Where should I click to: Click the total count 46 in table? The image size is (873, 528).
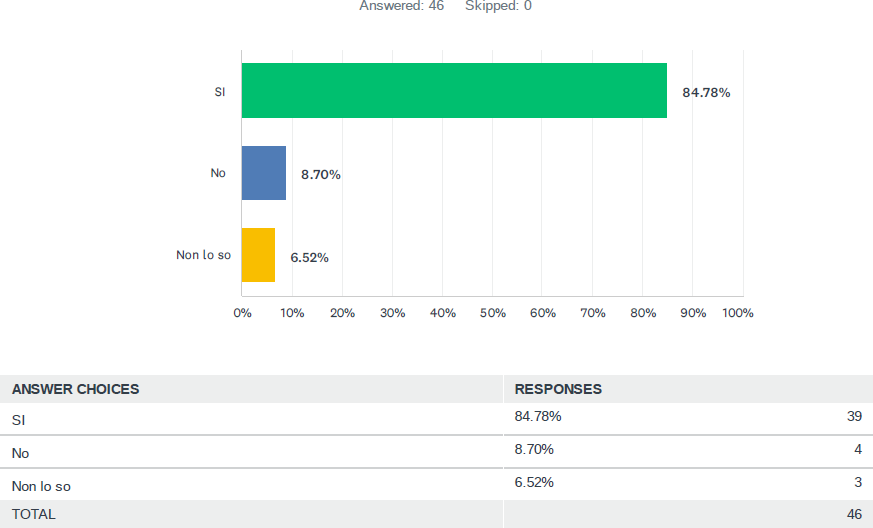coord(854,514)
